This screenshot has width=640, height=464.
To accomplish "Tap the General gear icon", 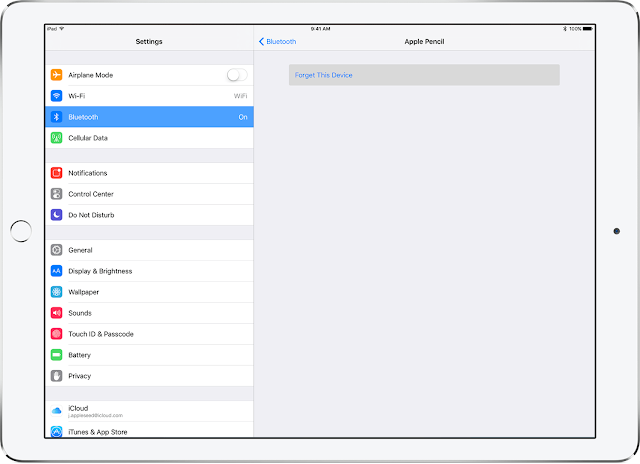I will point(56,250).
